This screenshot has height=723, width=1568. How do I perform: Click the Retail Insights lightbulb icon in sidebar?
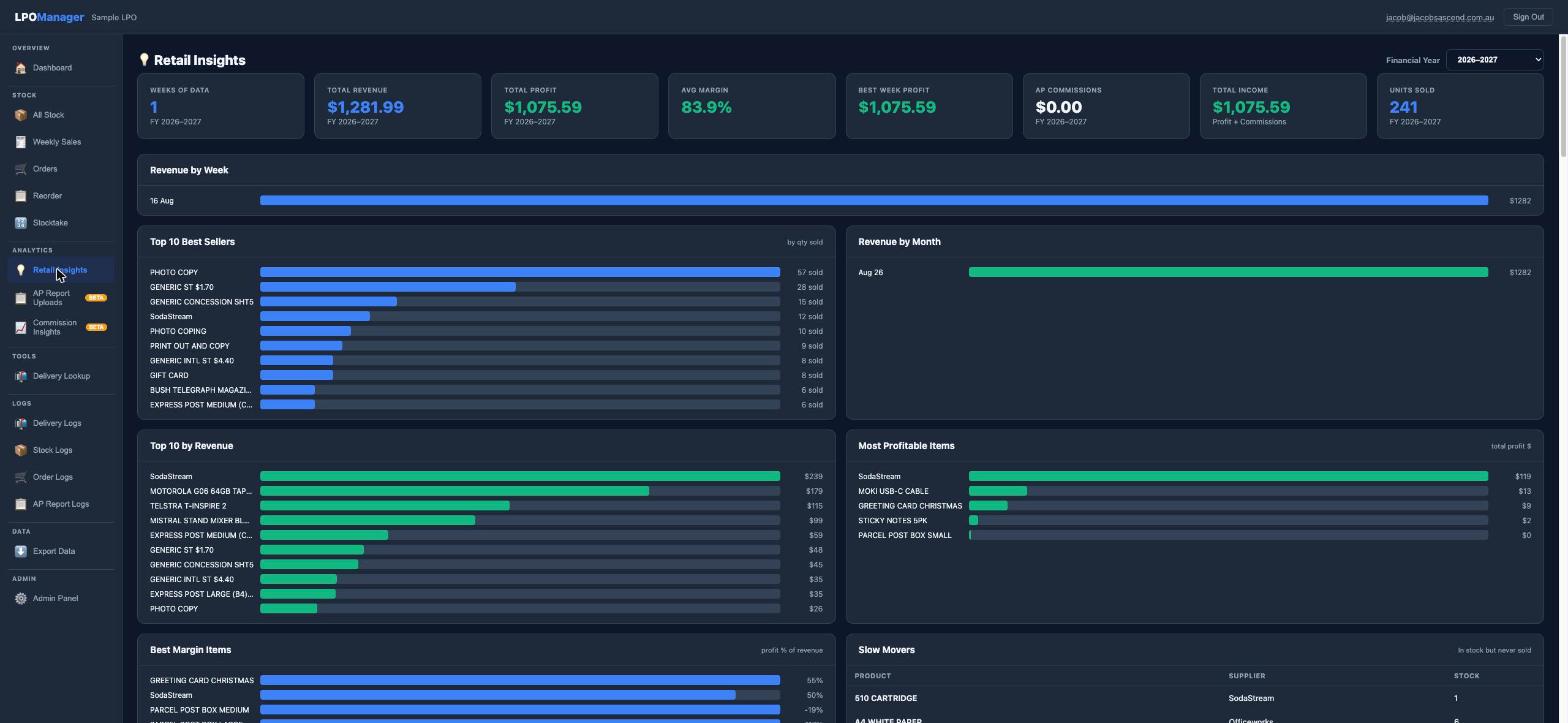(x=20, y=270)
